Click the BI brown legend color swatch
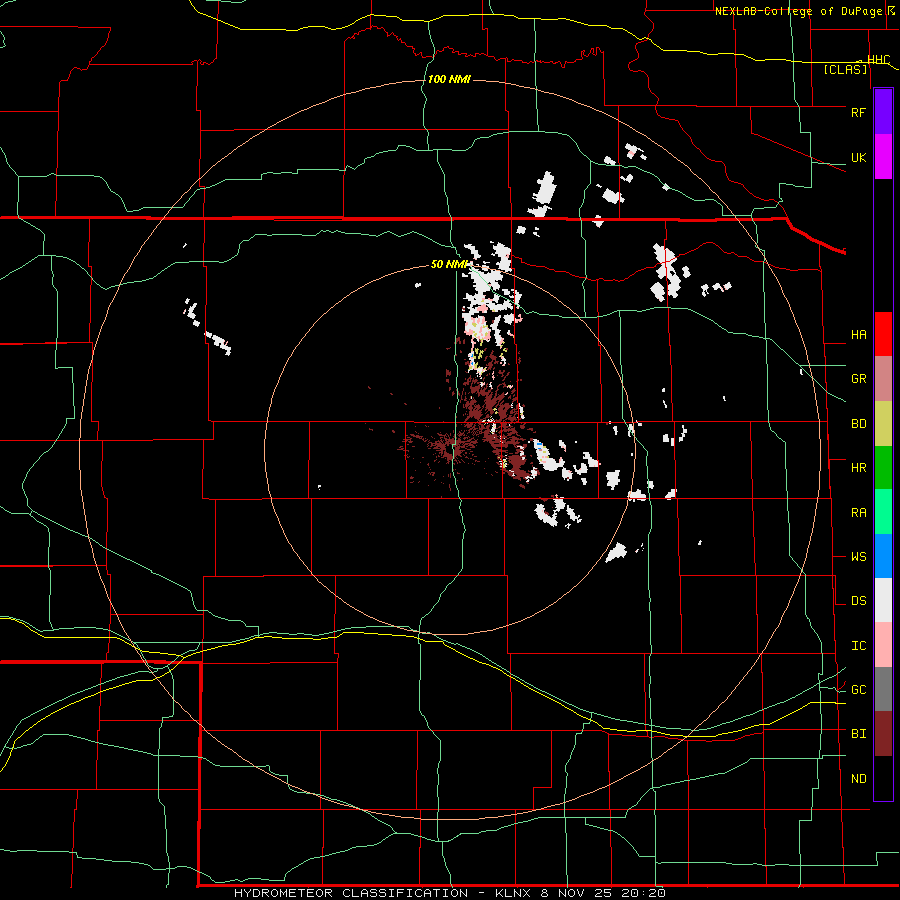900x900 pixels. (x=883, y=734)
